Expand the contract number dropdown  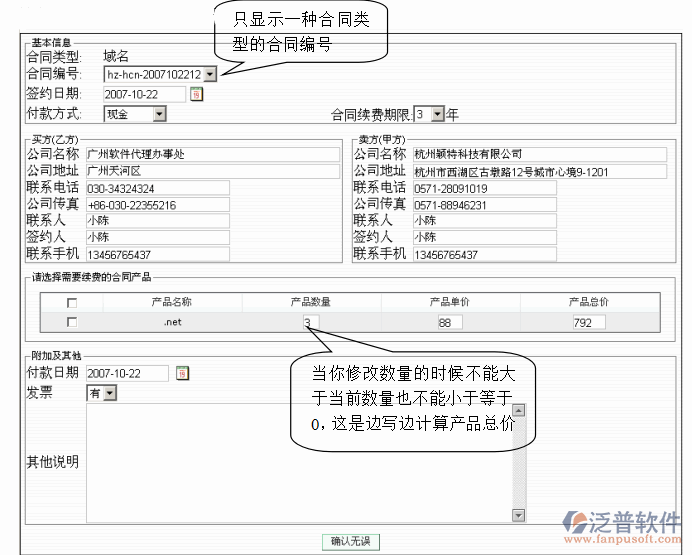click(210, 74)
